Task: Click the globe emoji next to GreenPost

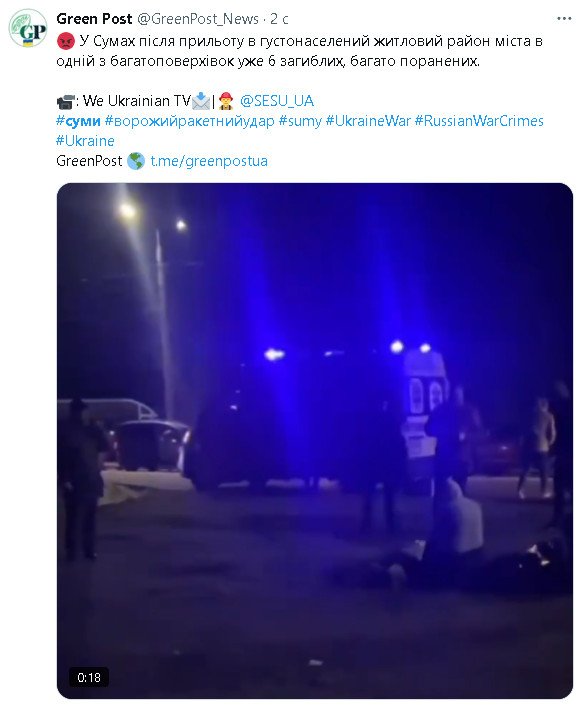Action: pos(136,161)
